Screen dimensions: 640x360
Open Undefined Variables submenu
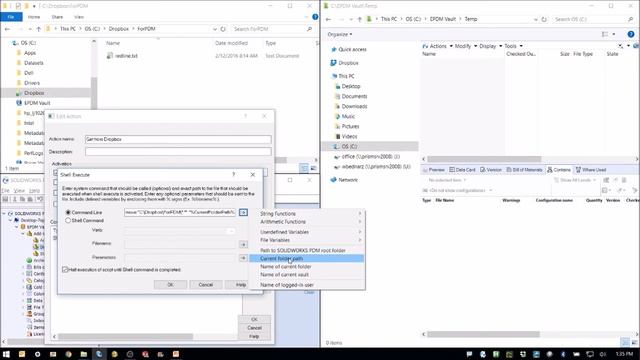307,232
